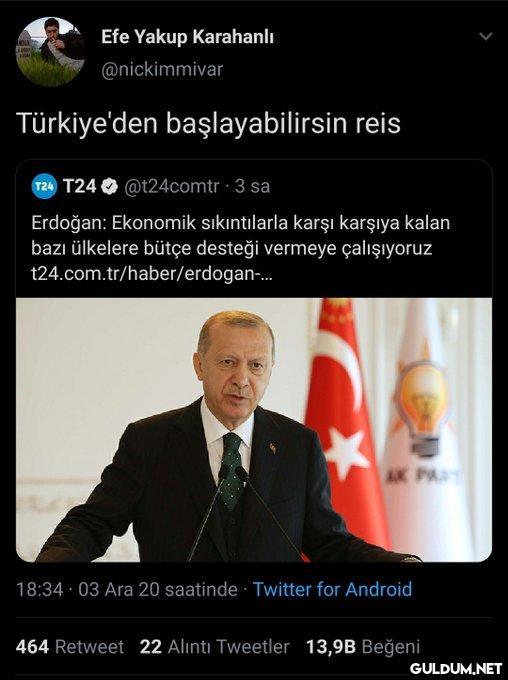
Task: Open the Twitter for Android source link
Action: point(332,589)
